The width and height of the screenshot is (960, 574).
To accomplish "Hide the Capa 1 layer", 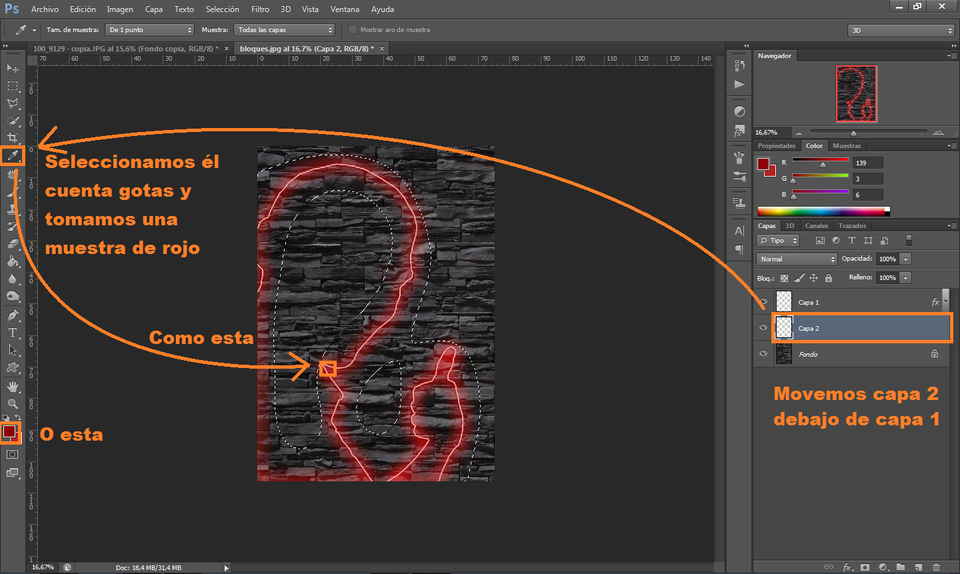I will [x=764, y=301].
